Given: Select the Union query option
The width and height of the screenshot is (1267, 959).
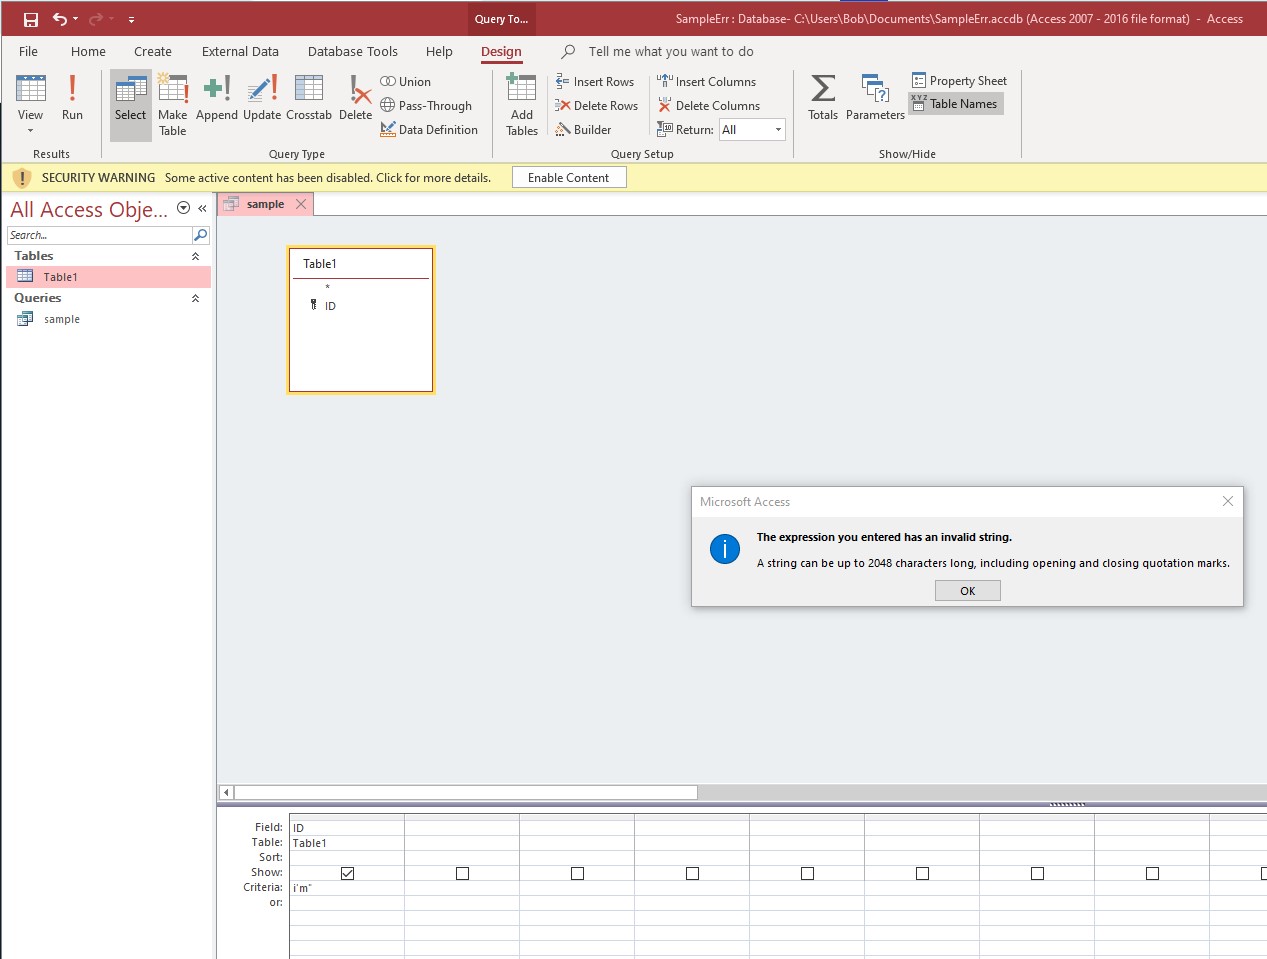Looking at the screenshot, I should [406, 82].
